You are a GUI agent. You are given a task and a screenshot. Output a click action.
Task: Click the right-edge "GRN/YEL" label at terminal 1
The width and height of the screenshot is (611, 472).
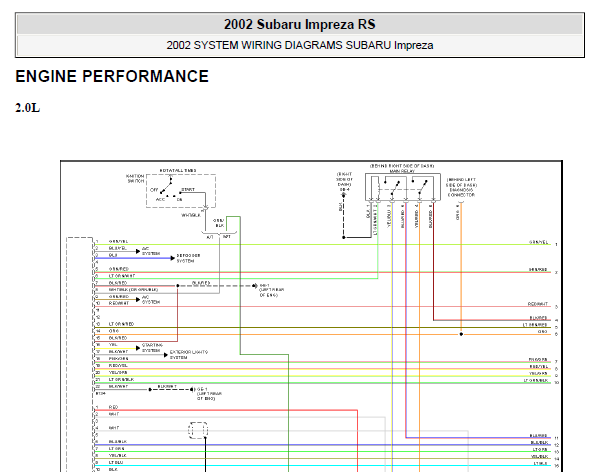(539, 242)
